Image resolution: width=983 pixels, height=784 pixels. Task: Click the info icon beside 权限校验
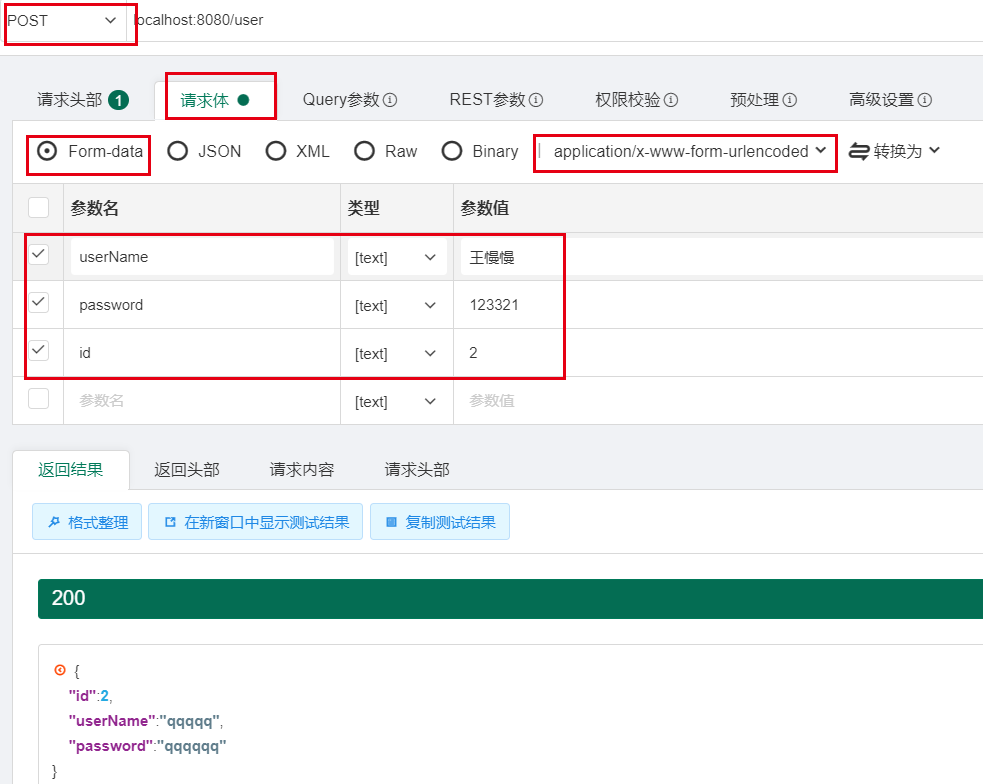tap(672, 99)
